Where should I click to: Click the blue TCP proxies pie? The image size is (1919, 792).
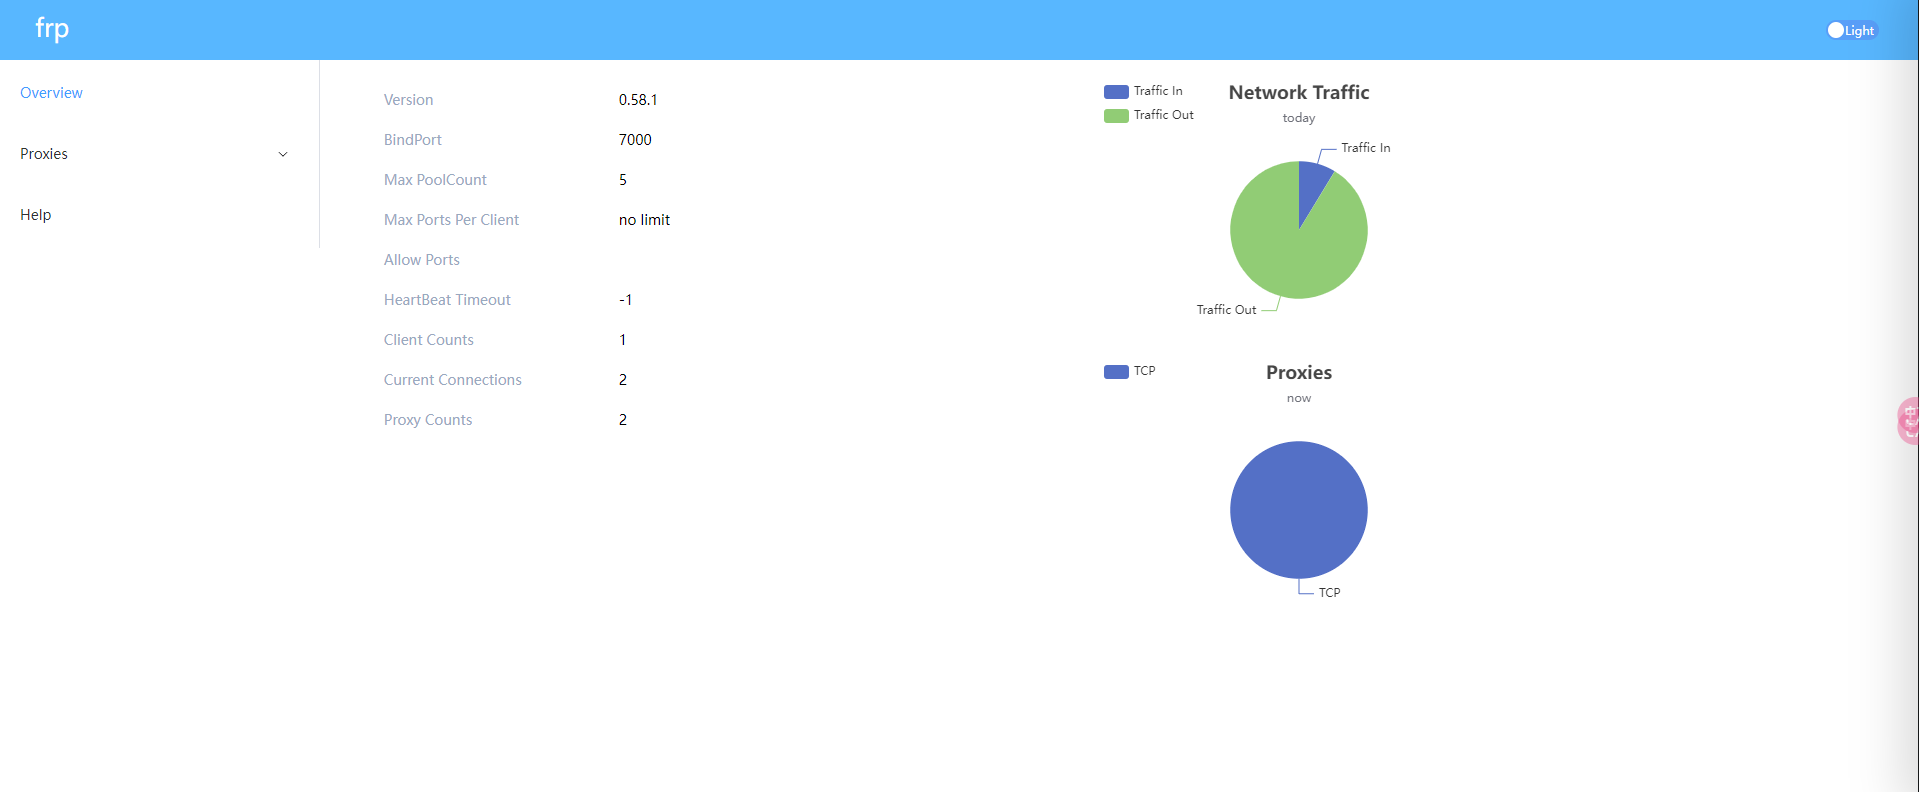point(1298,510)
